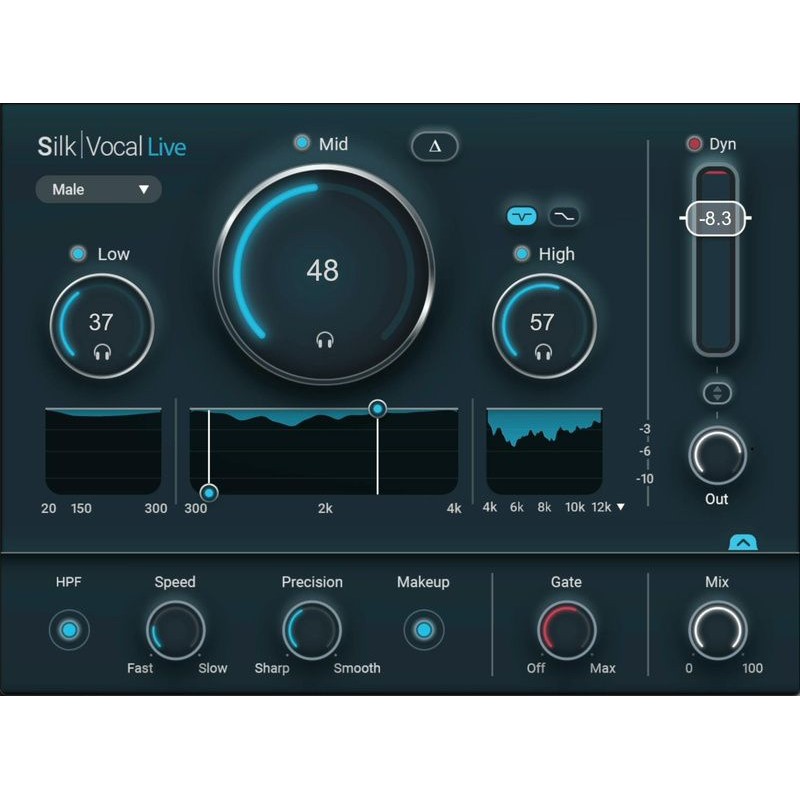Image resolution: width=800 pixels, height=800 pixels.
Task: Click the stepper arrows above the Out knob
Action: pos(717,393)
